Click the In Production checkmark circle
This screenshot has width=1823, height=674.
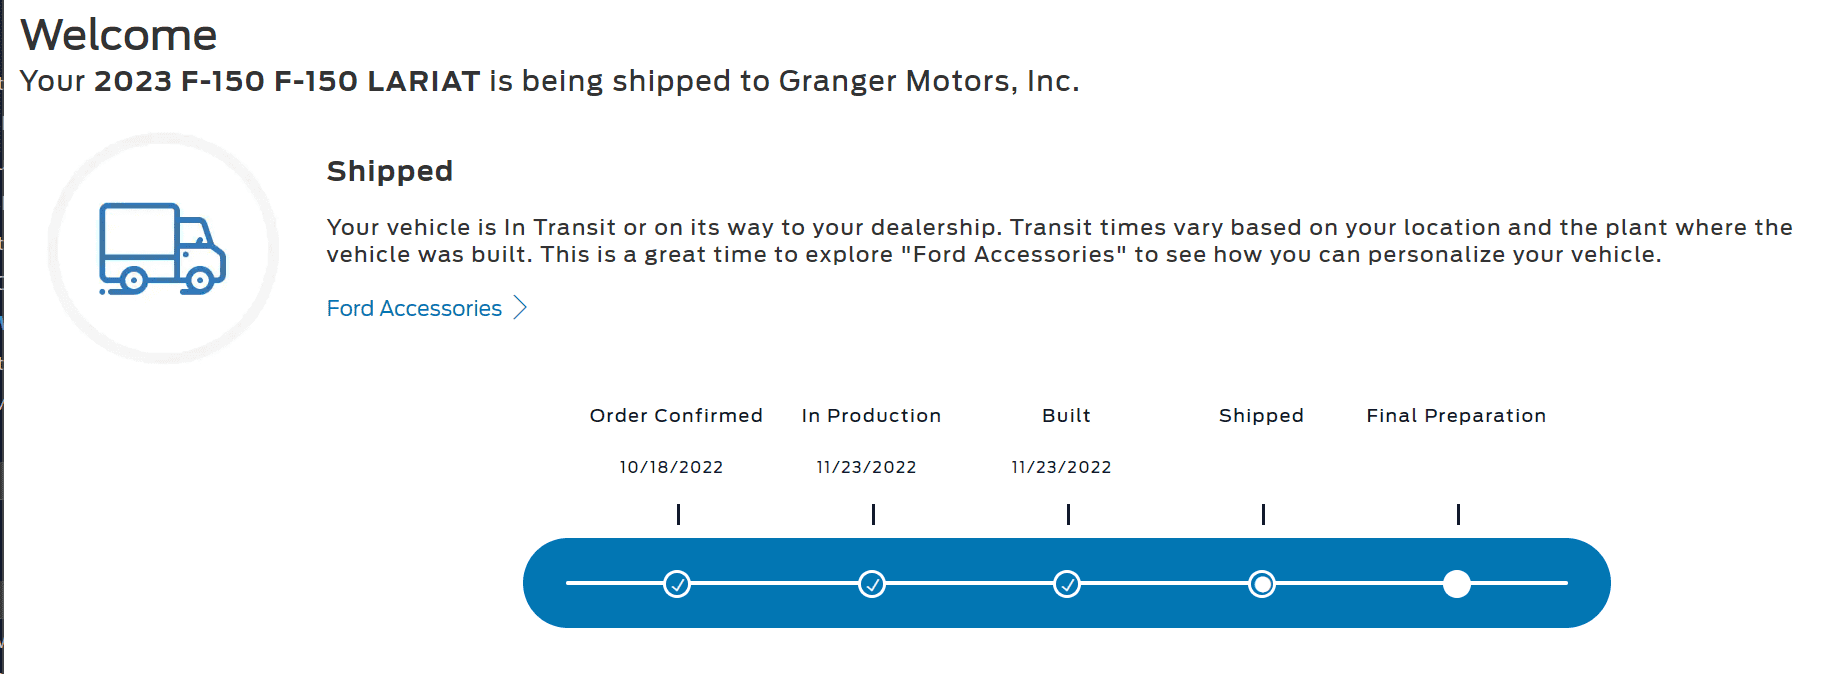click(872, 584)
